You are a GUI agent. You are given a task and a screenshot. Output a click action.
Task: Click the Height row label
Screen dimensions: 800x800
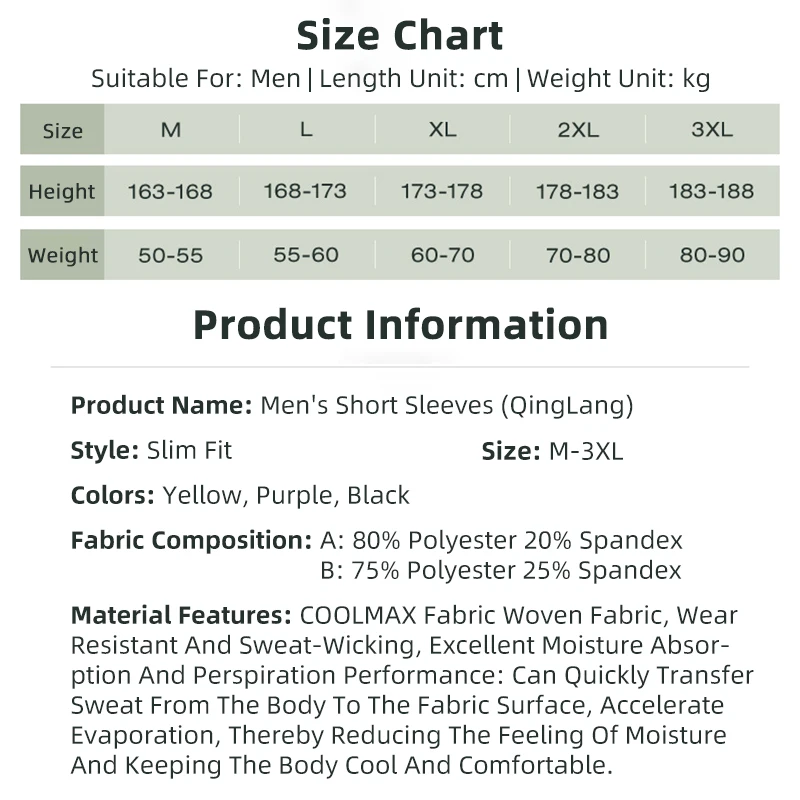click(x=62, y=191)
